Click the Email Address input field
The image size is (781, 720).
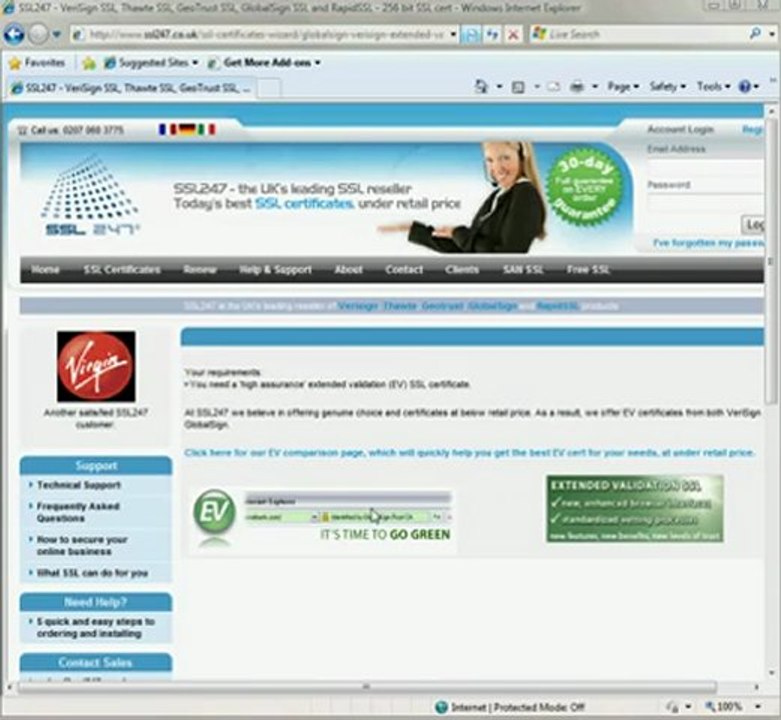[705, 167]
